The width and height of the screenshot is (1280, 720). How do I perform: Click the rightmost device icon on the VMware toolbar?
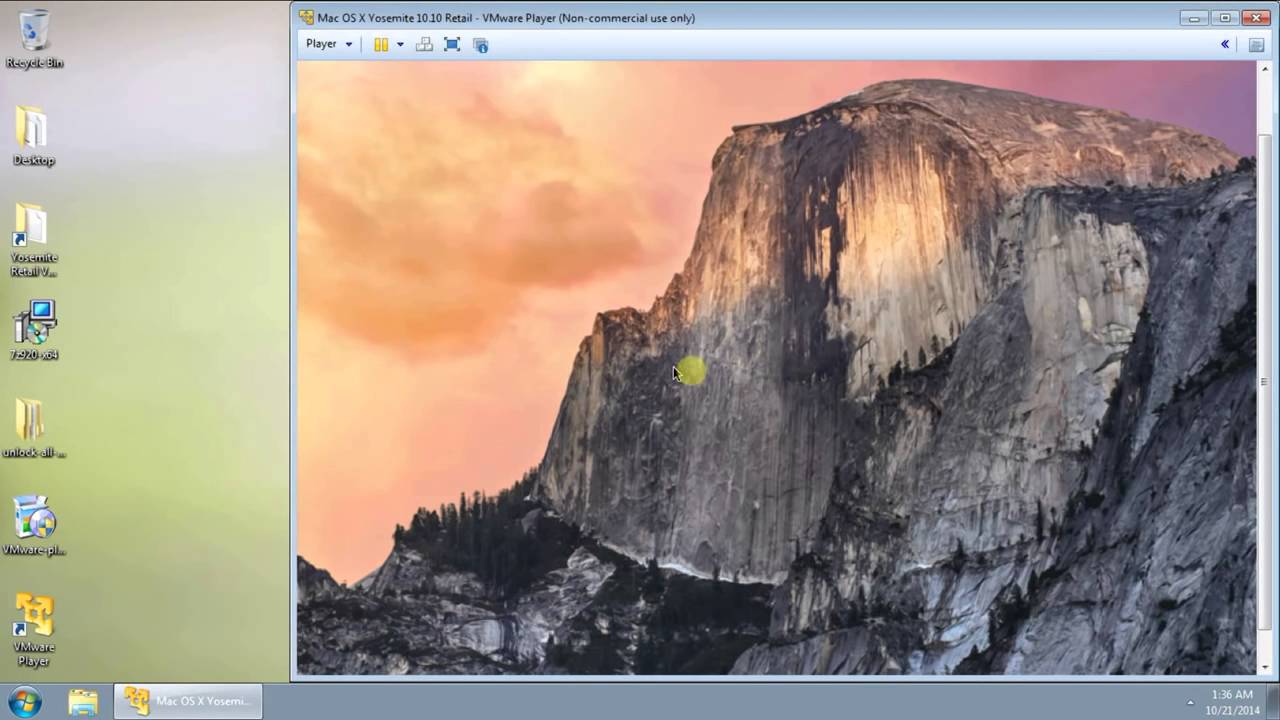coord(1256,44)
